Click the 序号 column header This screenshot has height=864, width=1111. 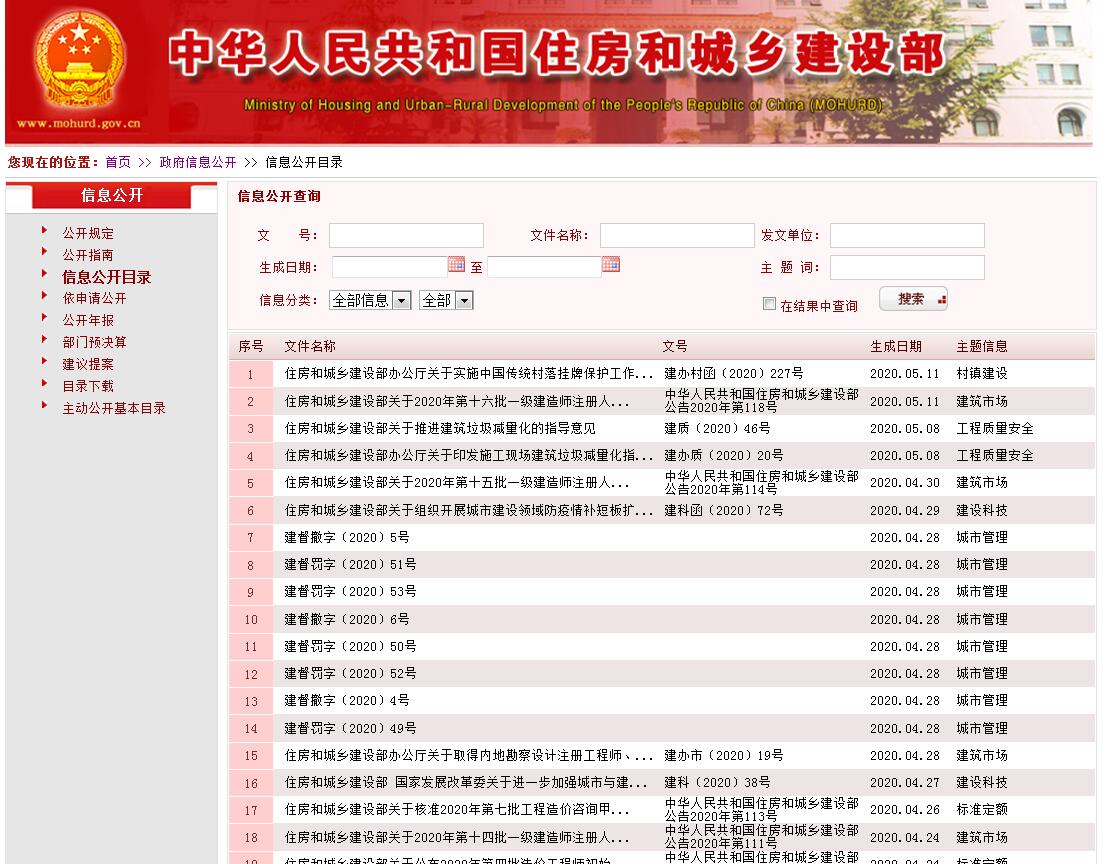click(x=251, y=347)
